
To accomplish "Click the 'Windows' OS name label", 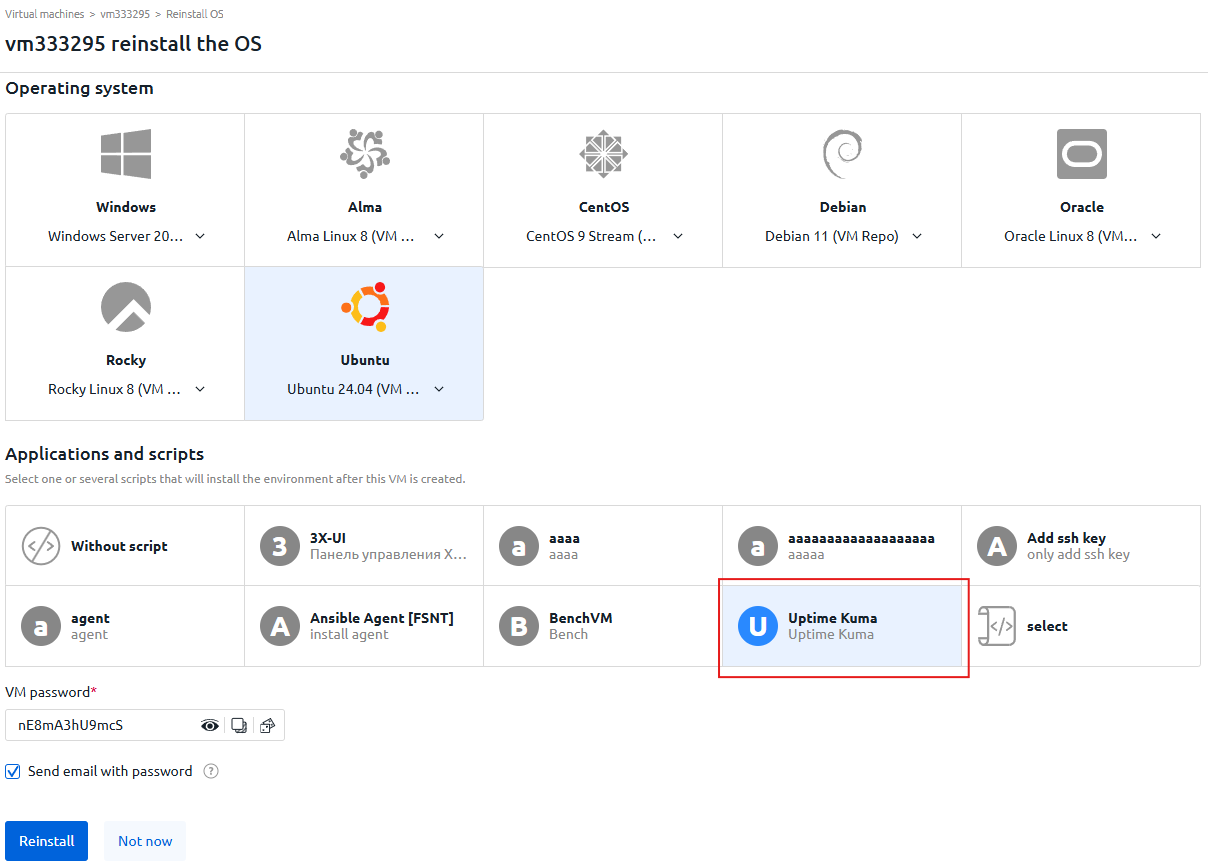I will point(126,207).
